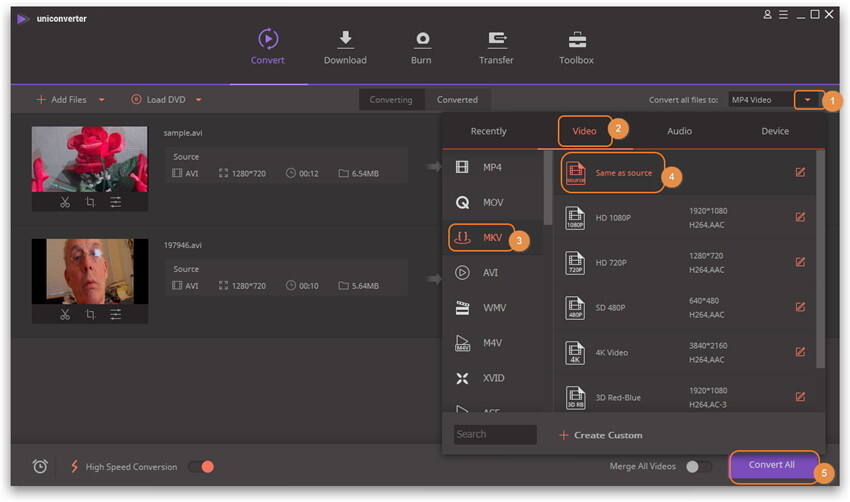Click Create Custom button
The image size is (850, 502).
tap(601, 435)
